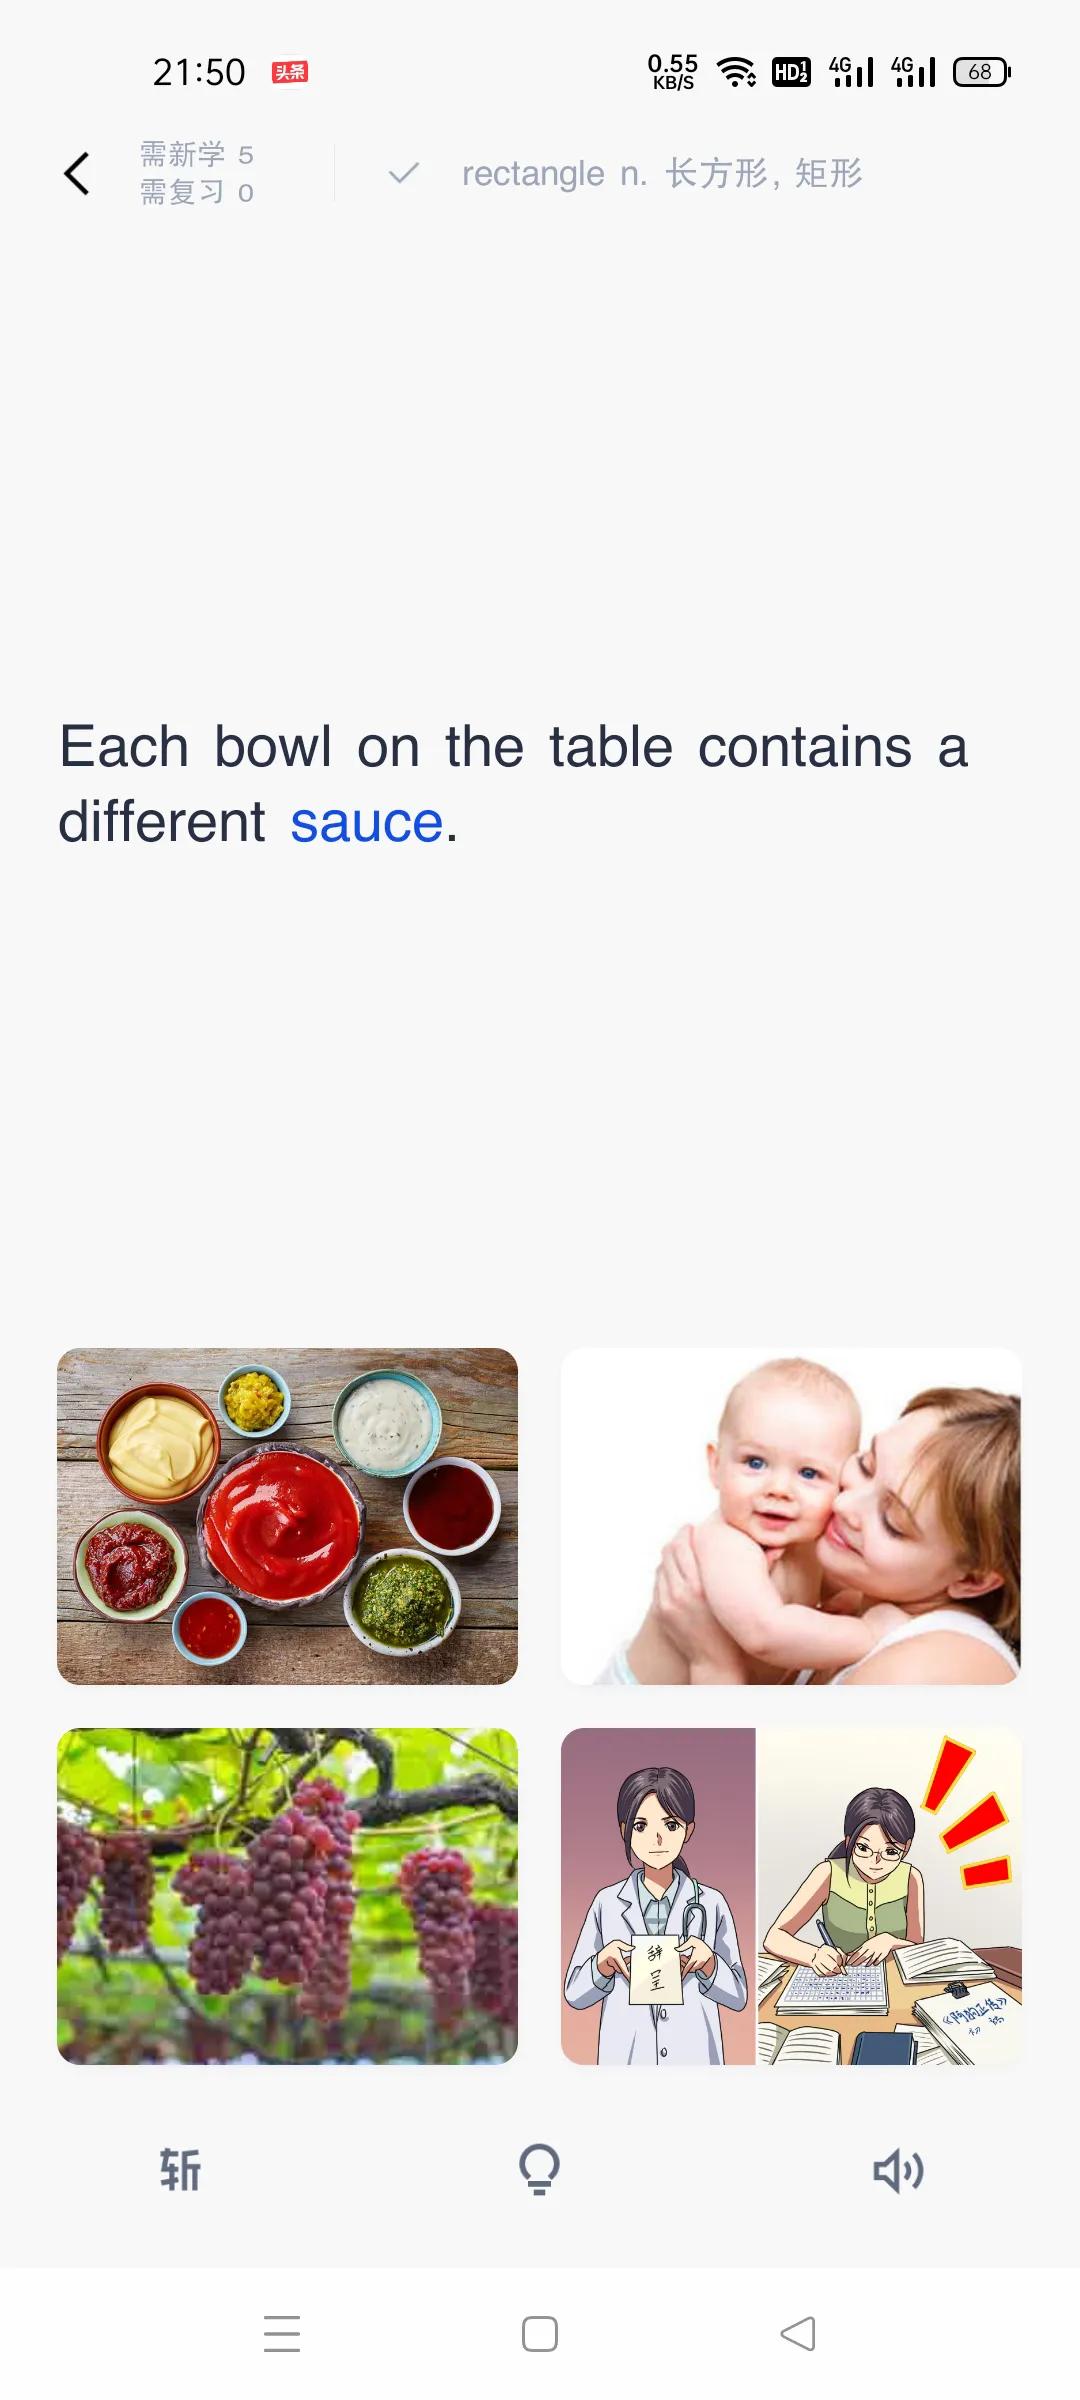The height and width of the screenshot is (2400, 1080).
Task: Tap the previous word rectangle definition
Action: click(x=662, y=174)
